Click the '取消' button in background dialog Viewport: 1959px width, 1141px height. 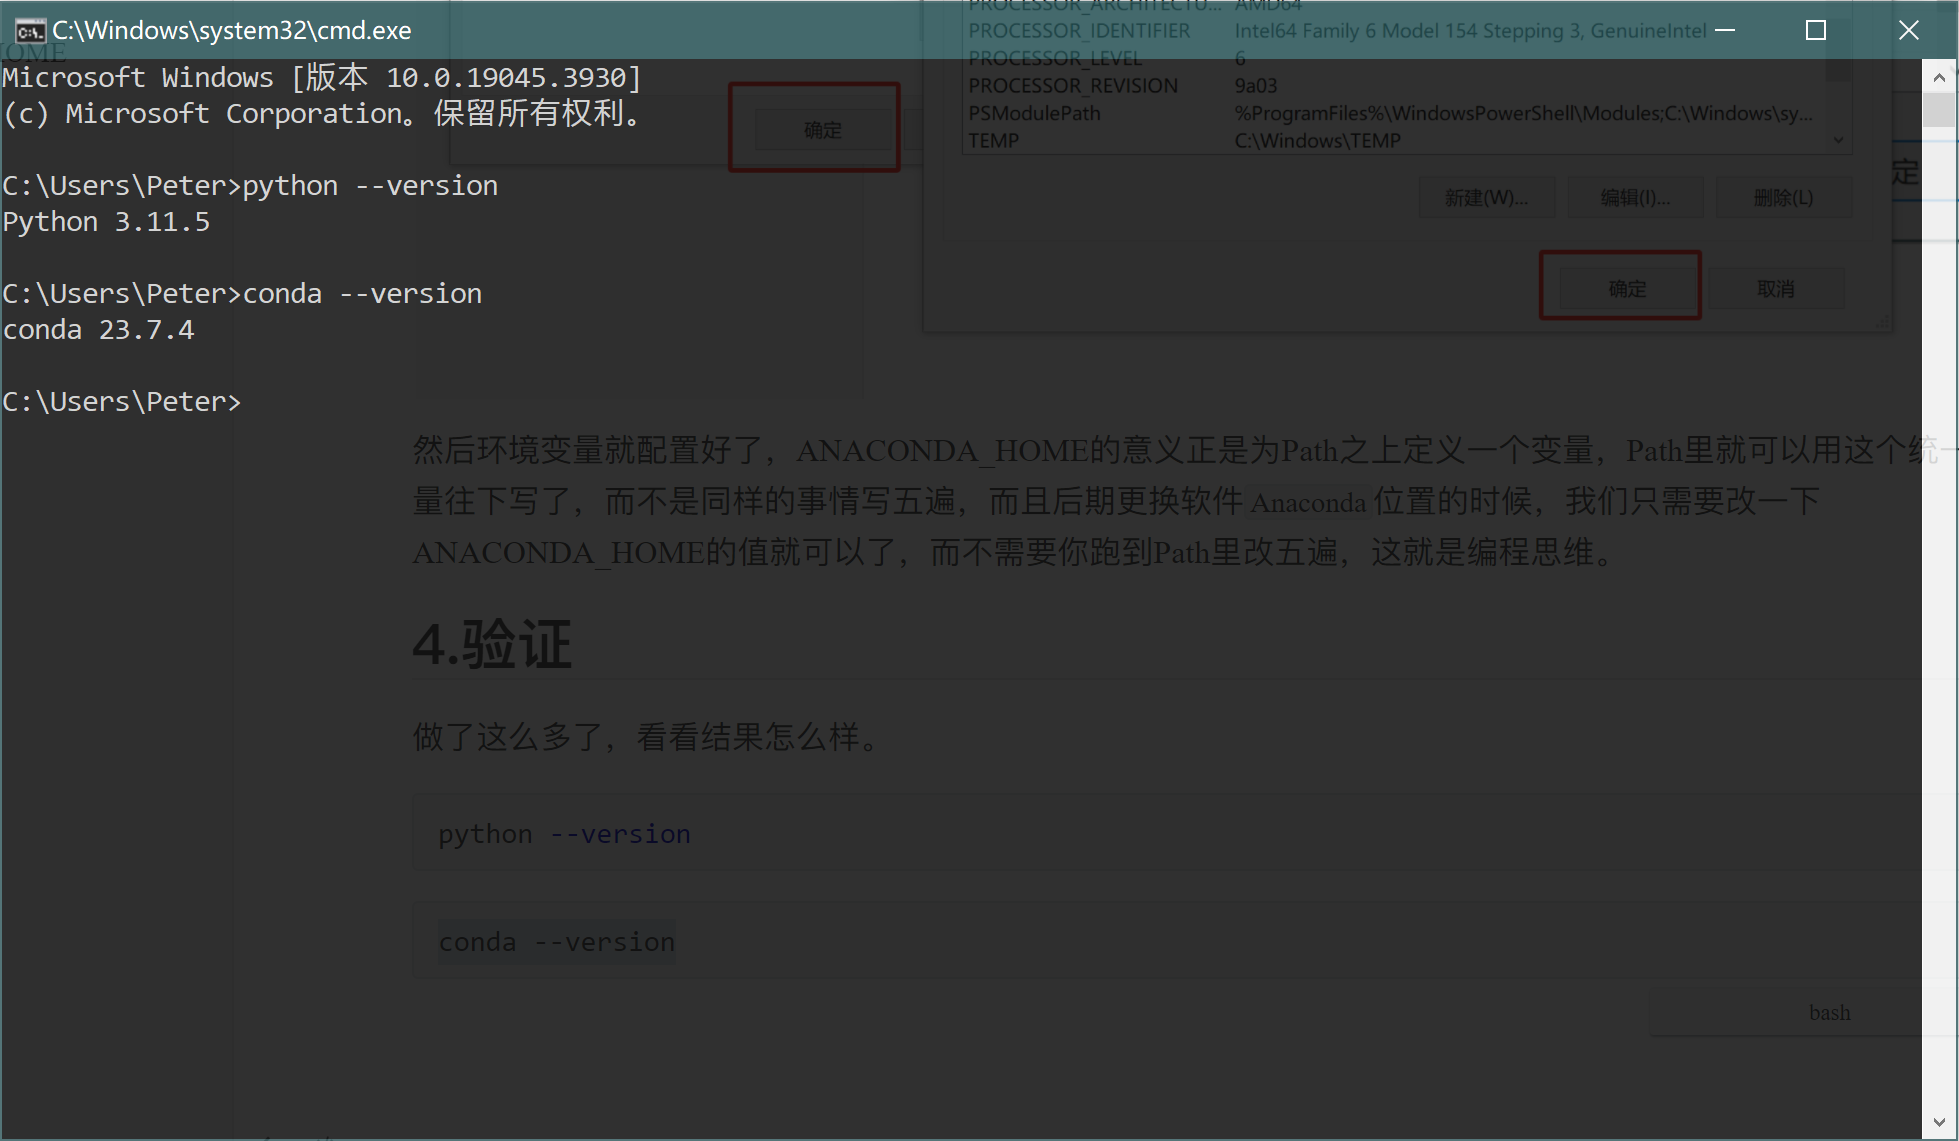point(1775,289)
